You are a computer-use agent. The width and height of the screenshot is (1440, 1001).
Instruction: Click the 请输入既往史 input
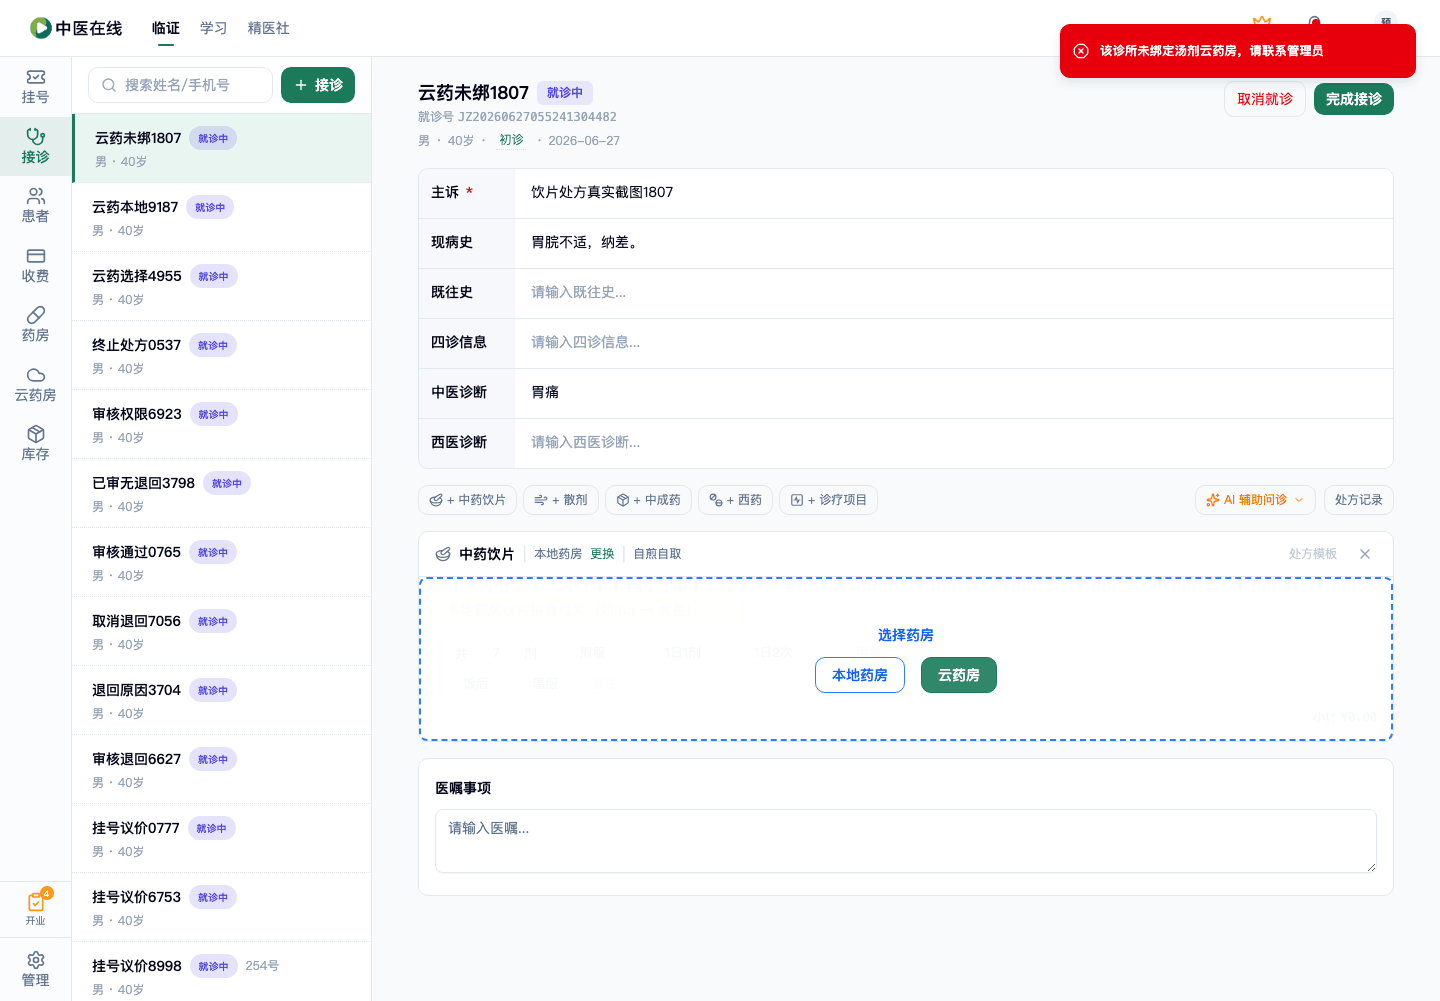click(x=954, y=293)
